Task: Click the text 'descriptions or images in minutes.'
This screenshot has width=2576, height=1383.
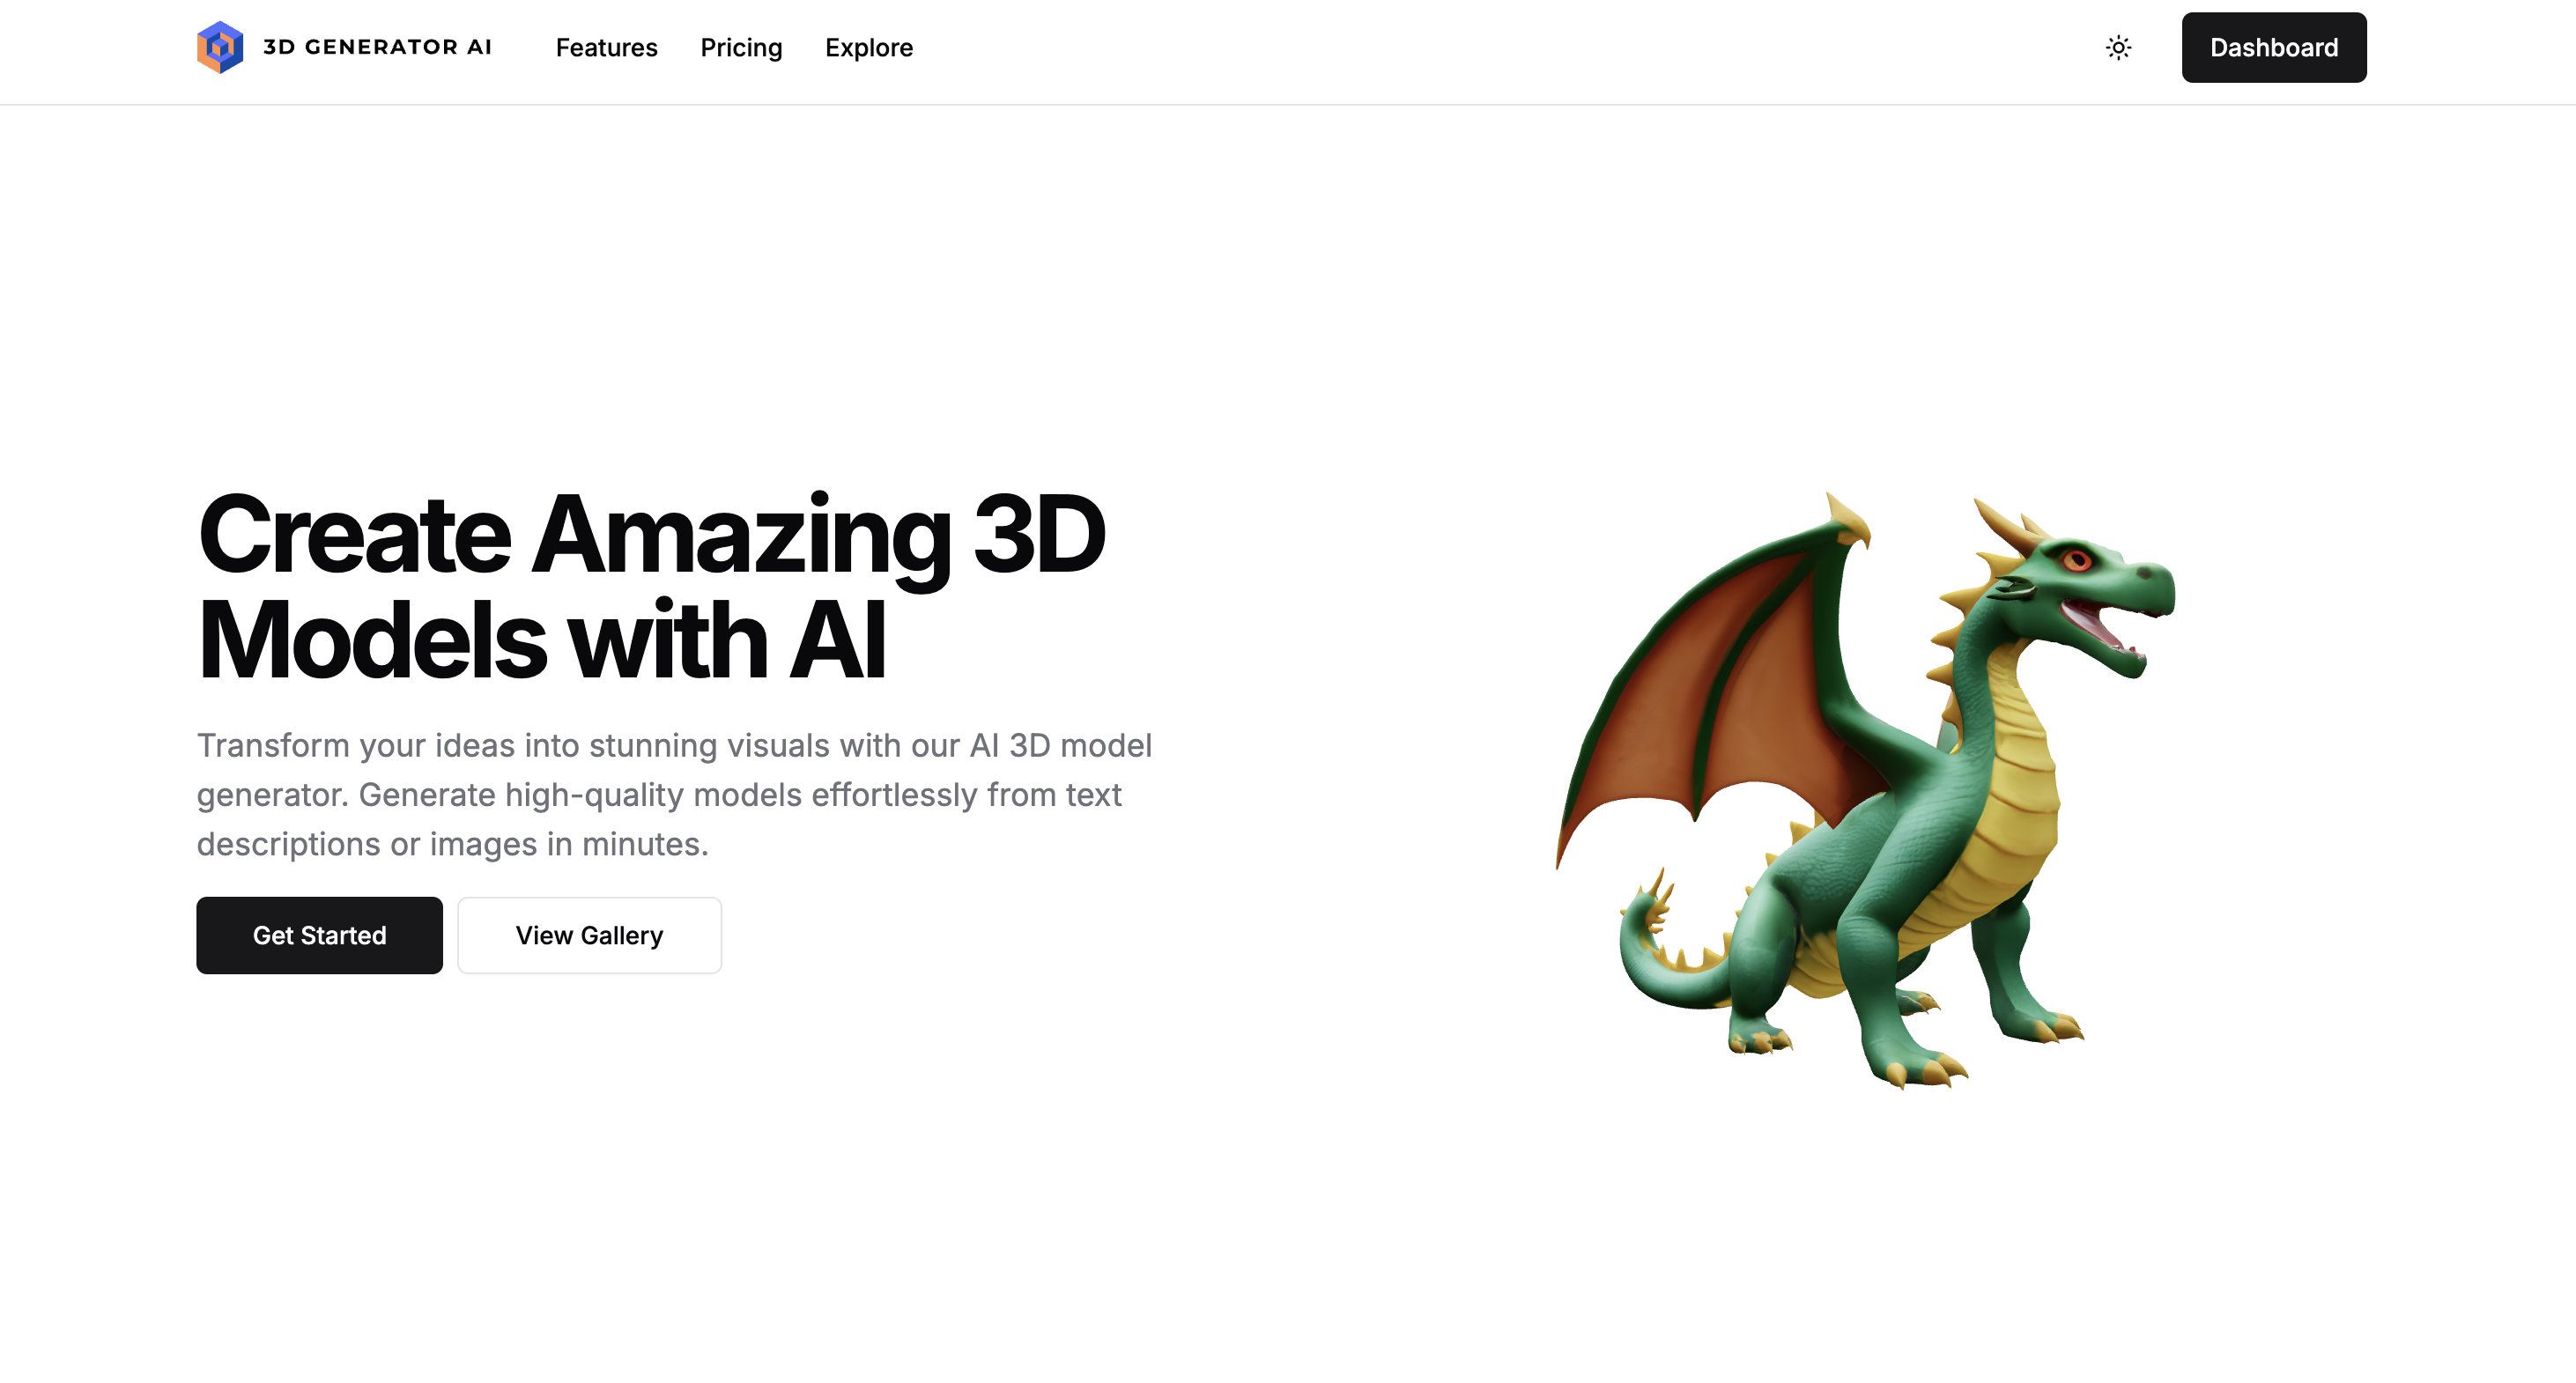Action: [x=452, y=844]
